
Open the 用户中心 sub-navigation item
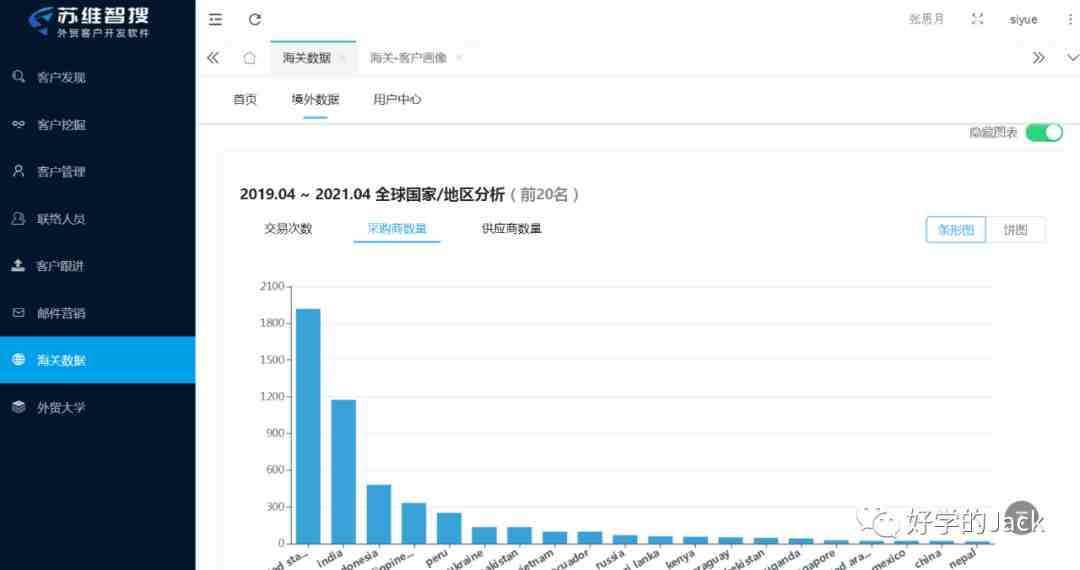tap(397, 99)
